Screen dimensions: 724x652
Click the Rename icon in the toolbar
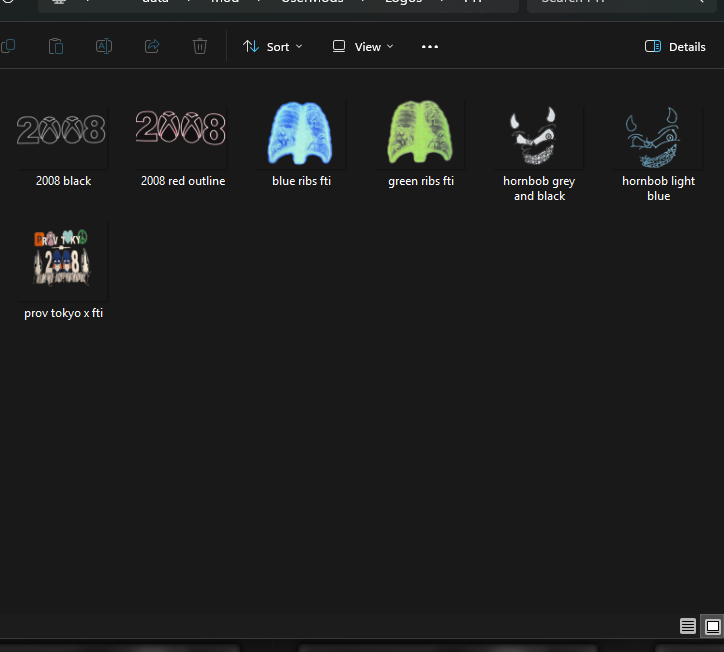coord(104,46)
